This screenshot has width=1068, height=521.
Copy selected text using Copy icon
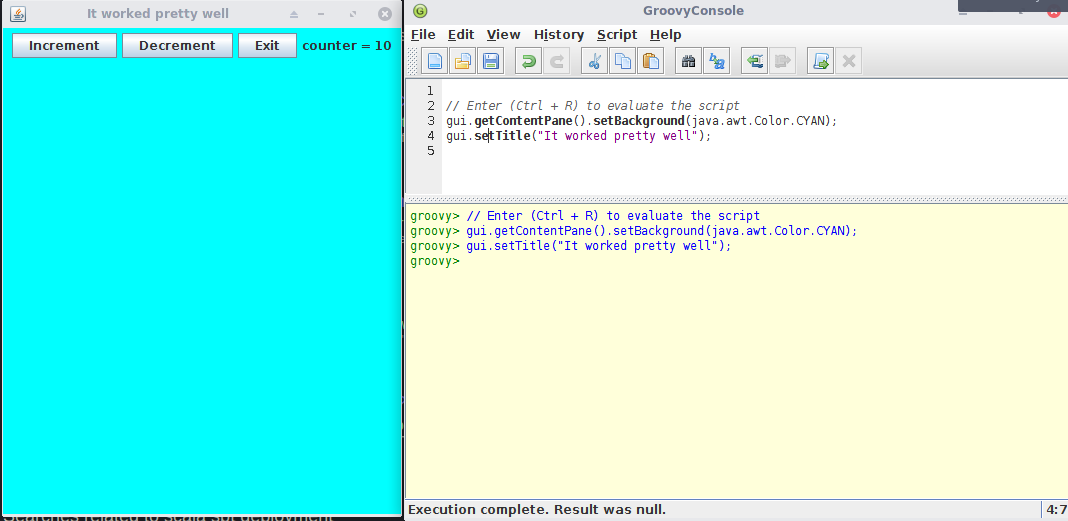pos(623,61)
